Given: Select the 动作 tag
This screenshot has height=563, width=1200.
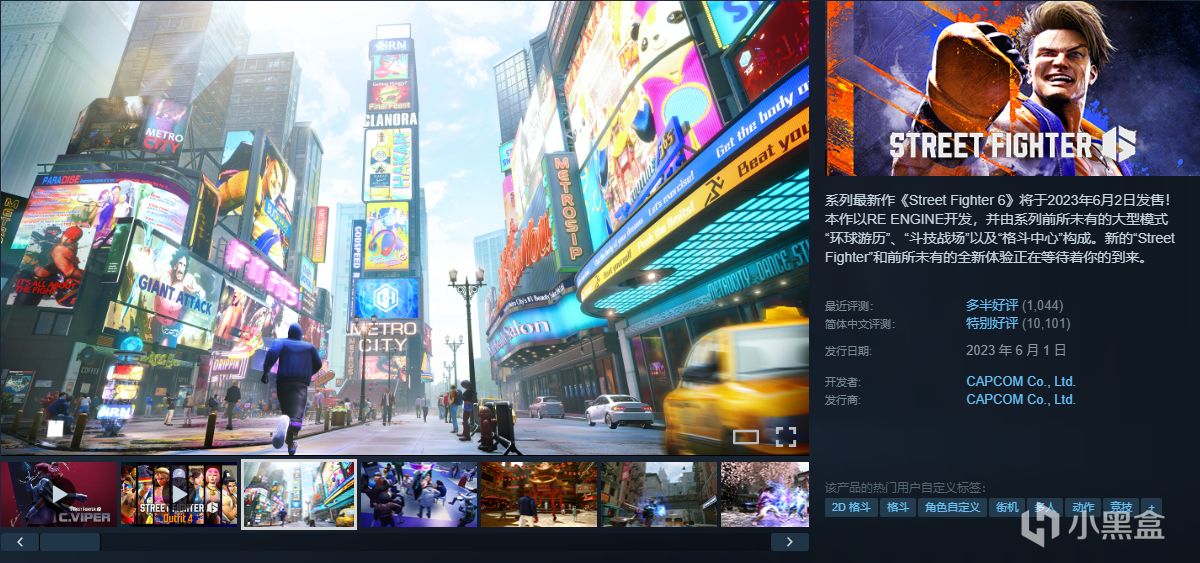Looking at the screenshot, I should [1083, 508].
